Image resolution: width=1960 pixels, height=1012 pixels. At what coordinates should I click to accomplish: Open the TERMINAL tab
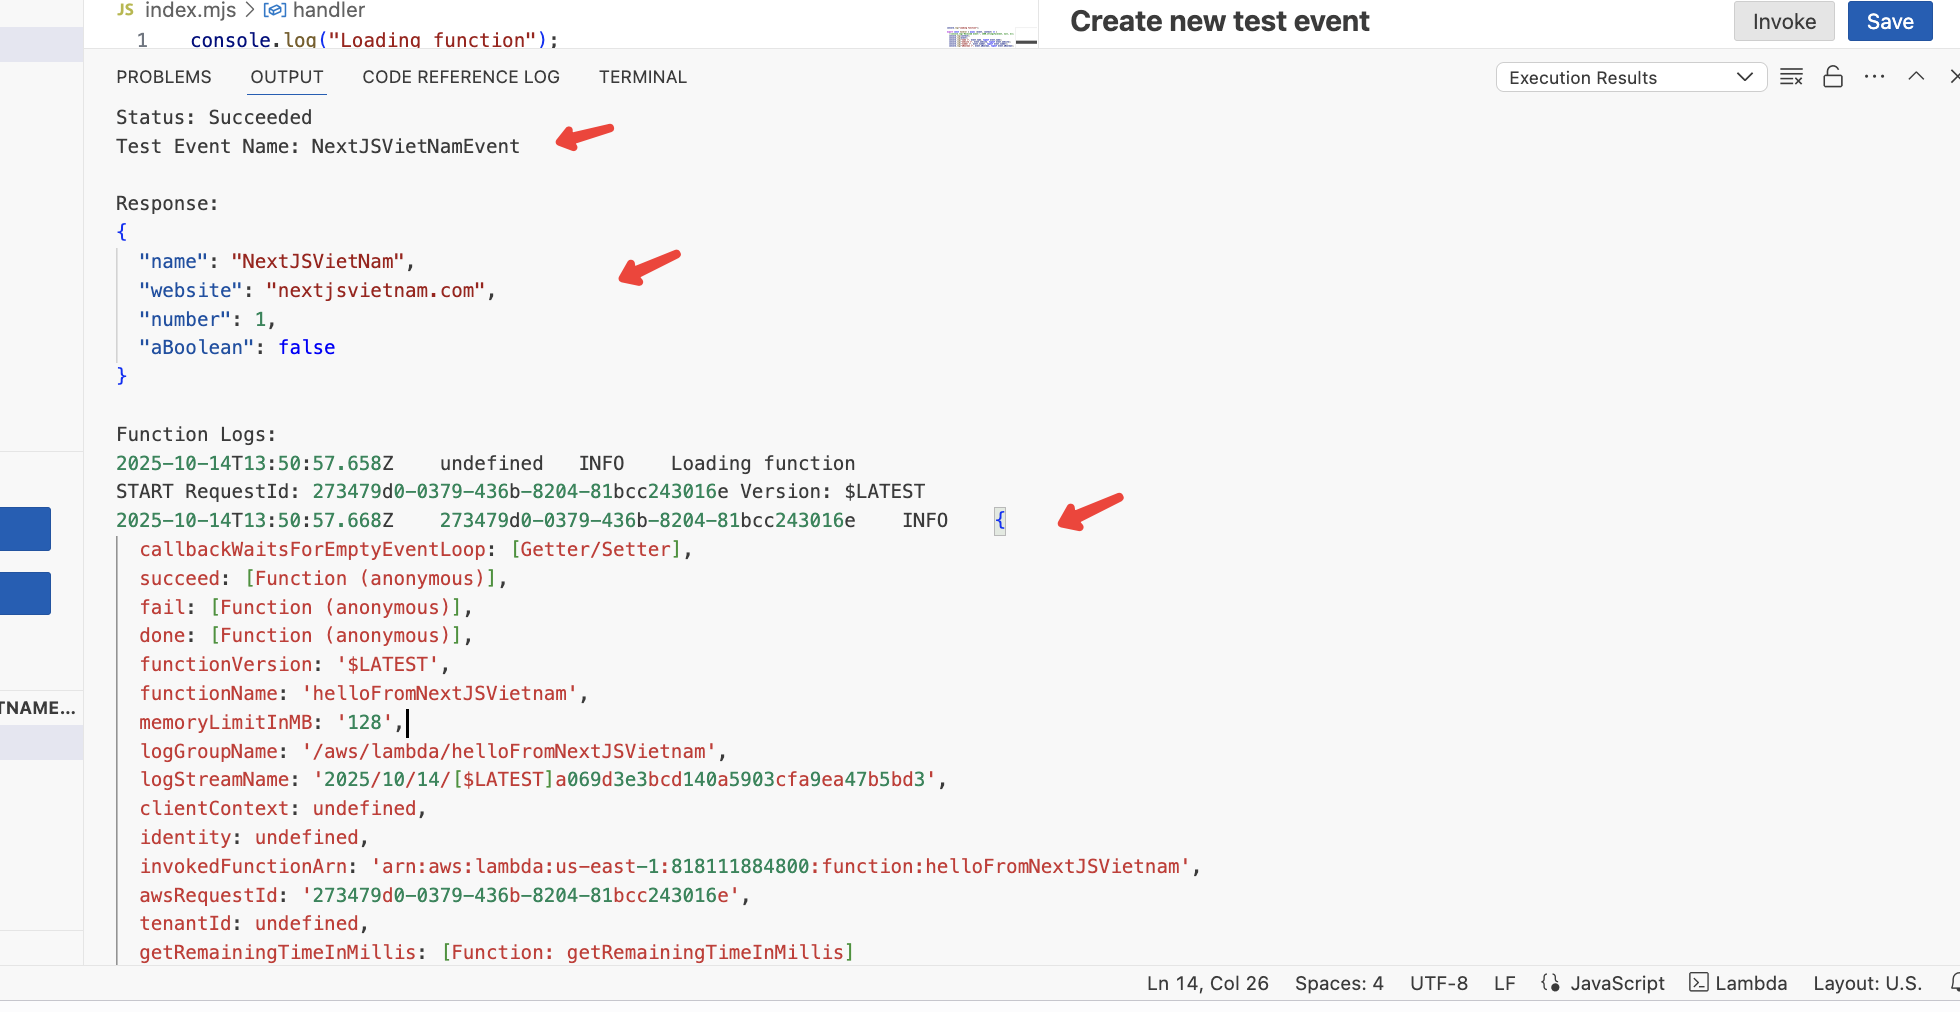(642, 77)
